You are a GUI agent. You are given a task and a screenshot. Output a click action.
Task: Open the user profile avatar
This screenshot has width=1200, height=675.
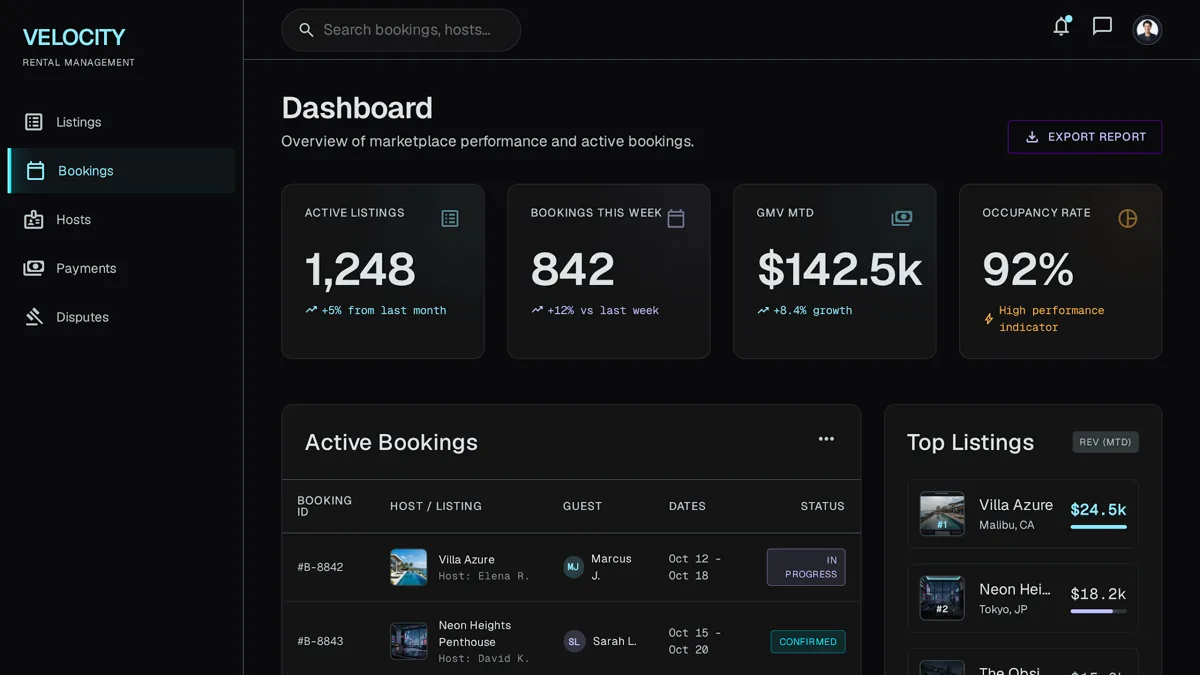(x=1147, y=29)
